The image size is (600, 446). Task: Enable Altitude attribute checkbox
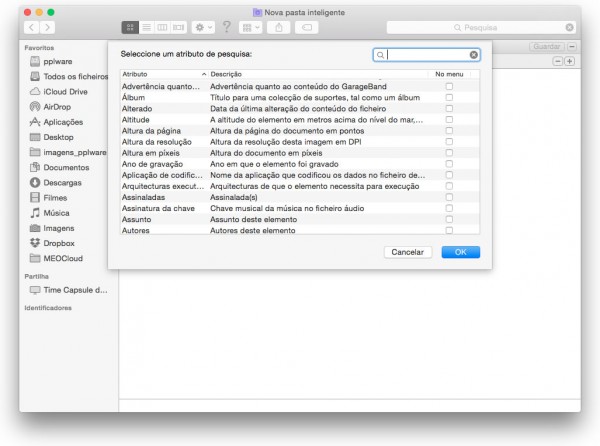(449, 120)
